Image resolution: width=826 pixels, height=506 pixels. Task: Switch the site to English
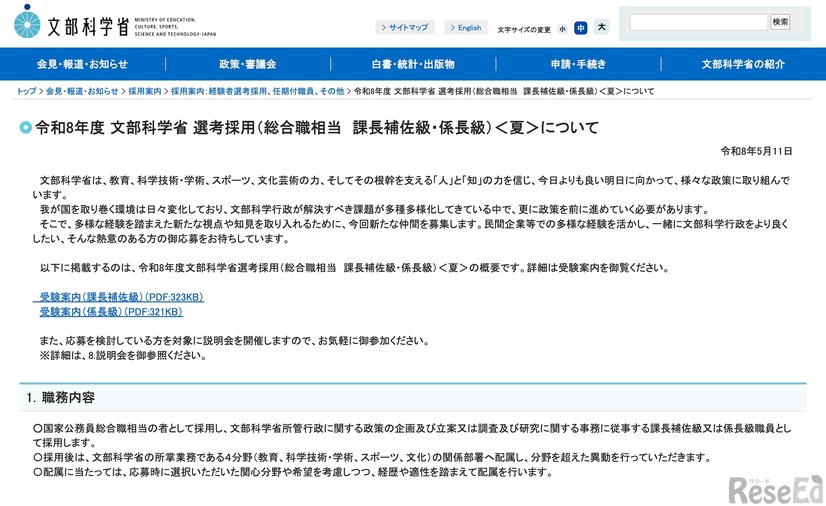pos(466,27)
